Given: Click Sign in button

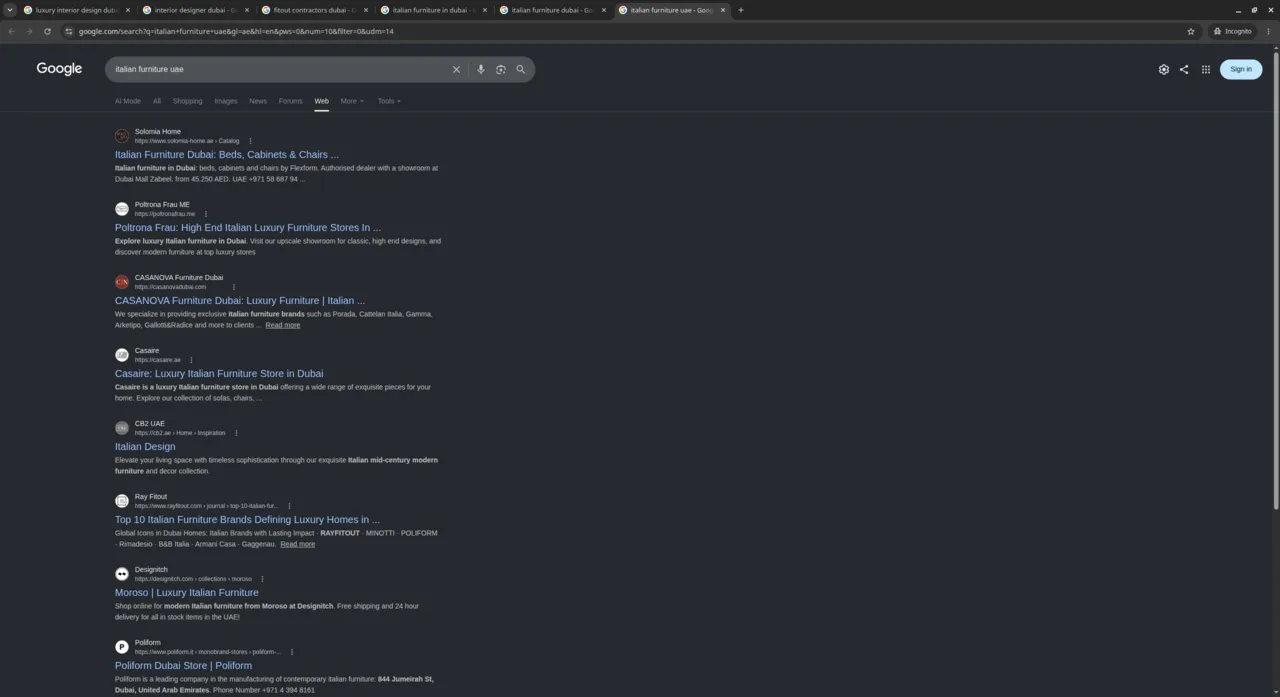Looking at the screenshot, I should [1241, 69].
